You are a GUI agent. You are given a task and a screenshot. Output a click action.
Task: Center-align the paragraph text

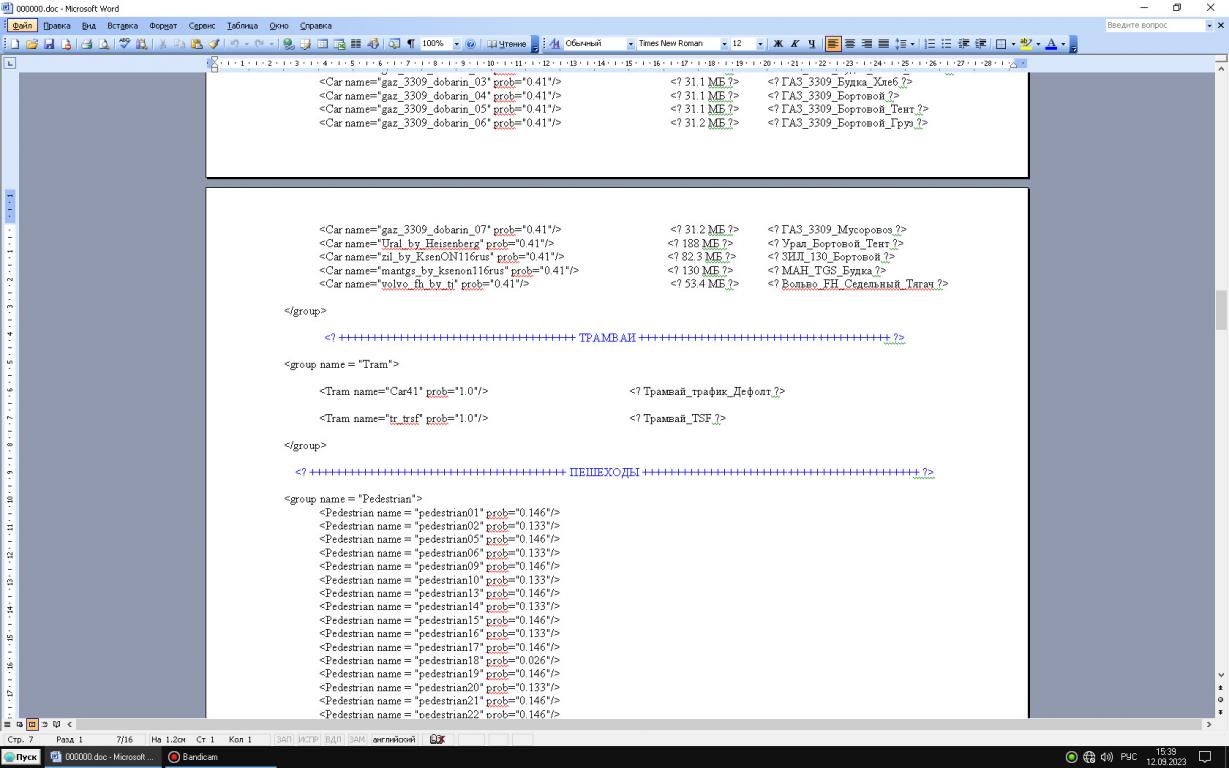coord(849,44)
